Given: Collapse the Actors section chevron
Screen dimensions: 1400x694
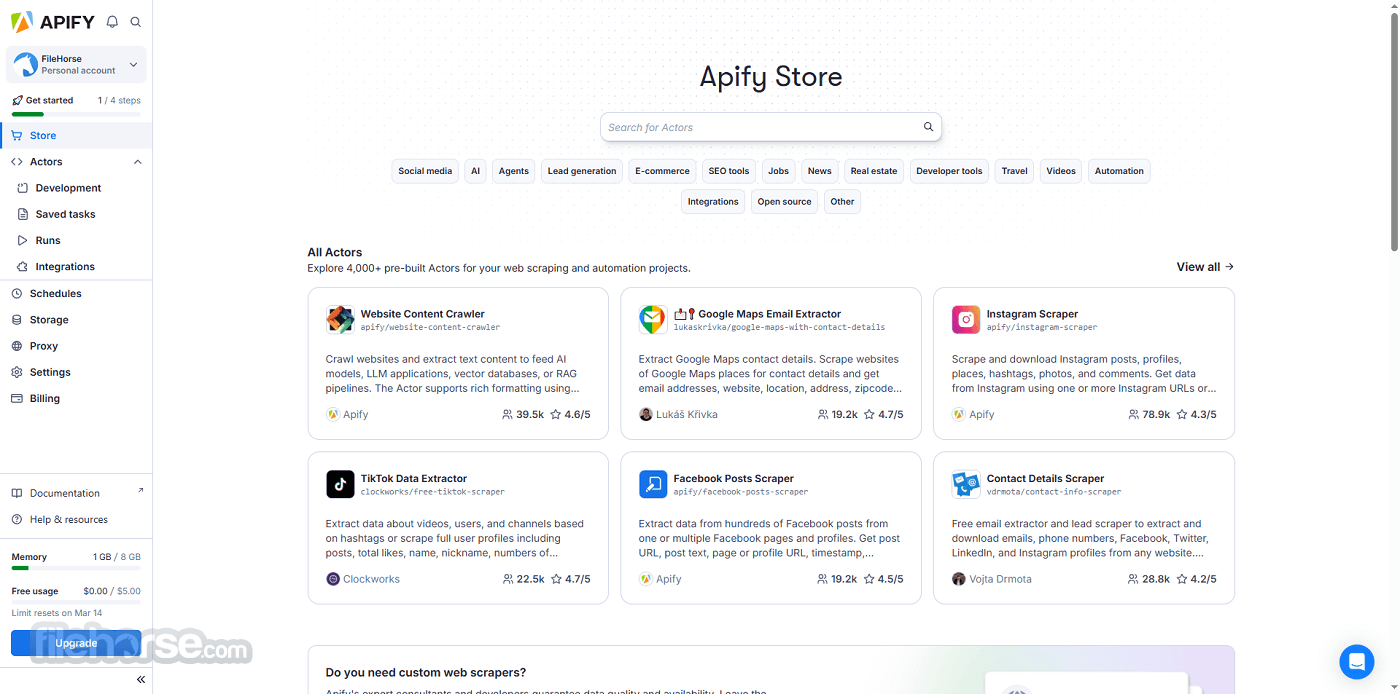Looking at the screenshot, I should (x=138, y=162).
